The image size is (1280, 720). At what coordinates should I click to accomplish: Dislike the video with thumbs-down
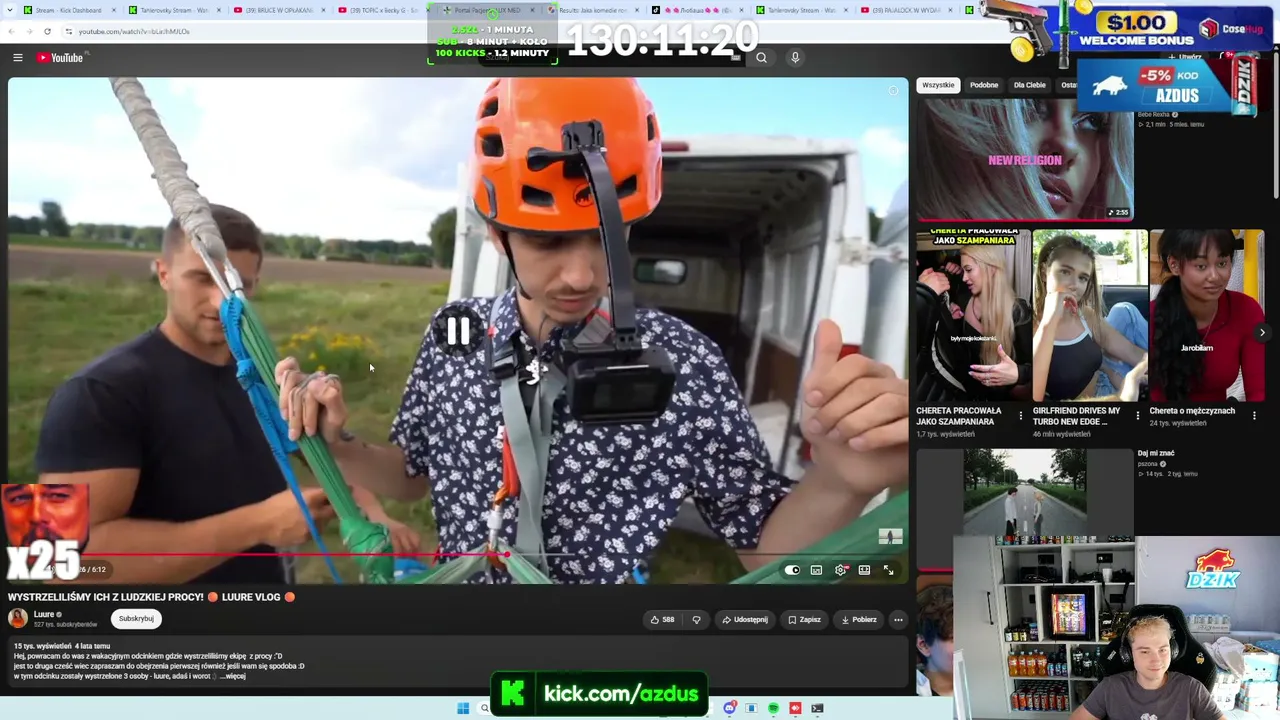(696, 620)
